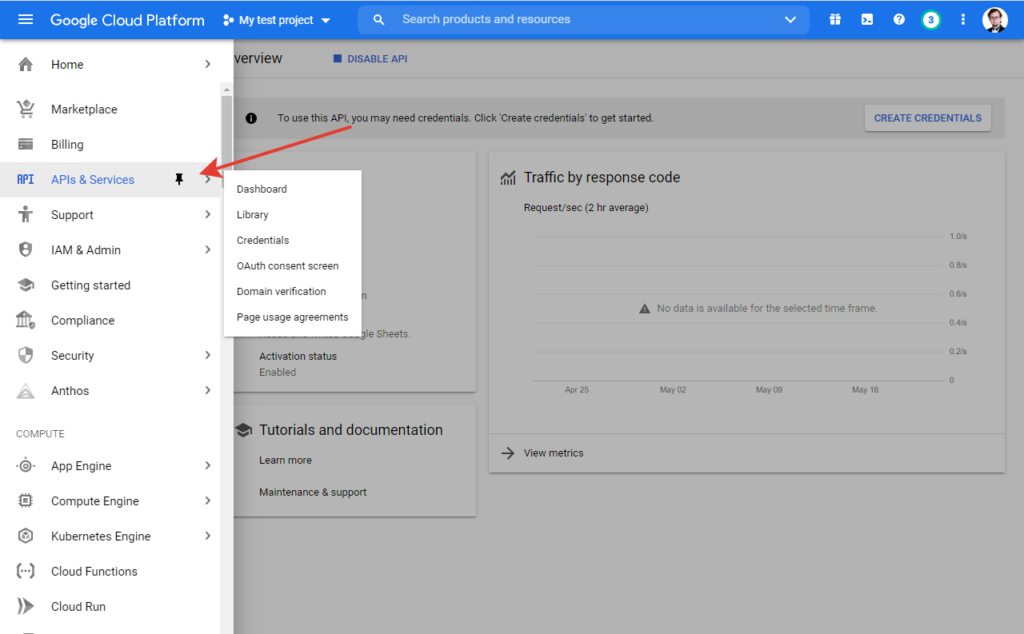The width and height of the screenshot is (1024, 634).
Task: Expand the IAM & Admin submenu
Action: click(x=207, y=250)
